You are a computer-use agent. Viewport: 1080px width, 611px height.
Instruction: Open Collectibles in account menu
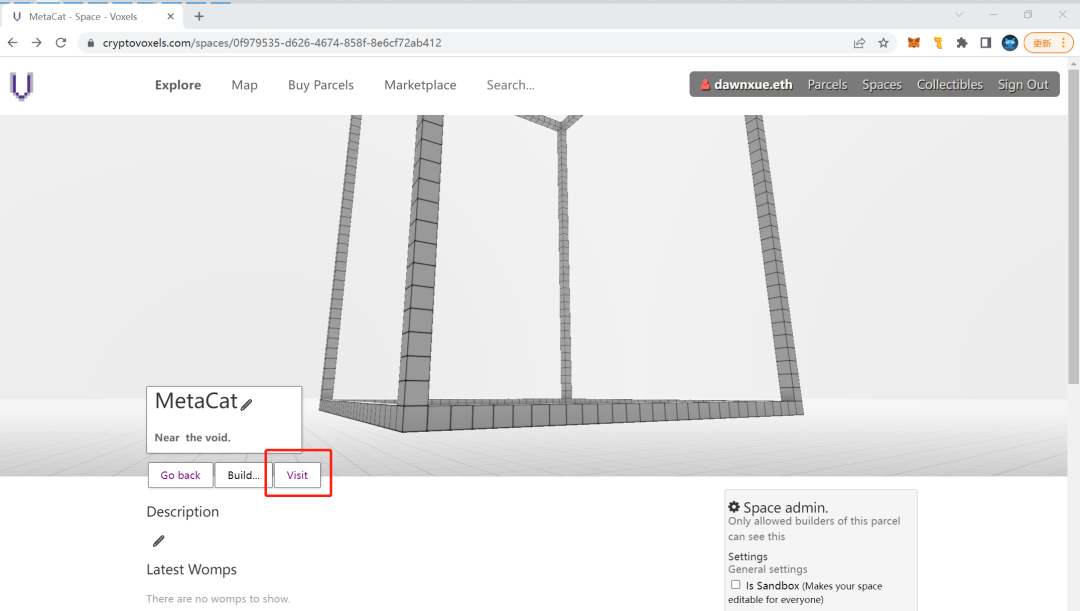pos(949,85)
